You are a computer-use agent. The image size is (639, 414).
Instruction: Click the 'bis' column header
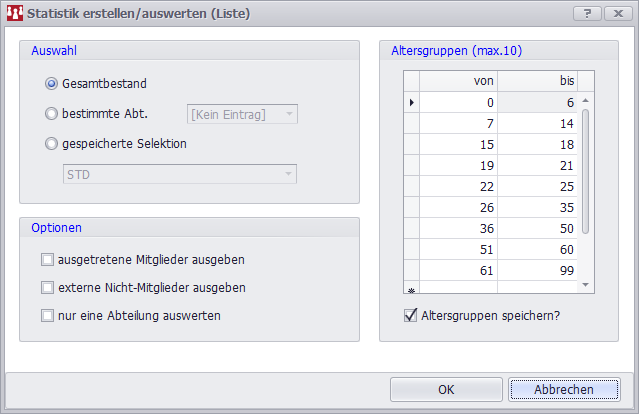537,81
